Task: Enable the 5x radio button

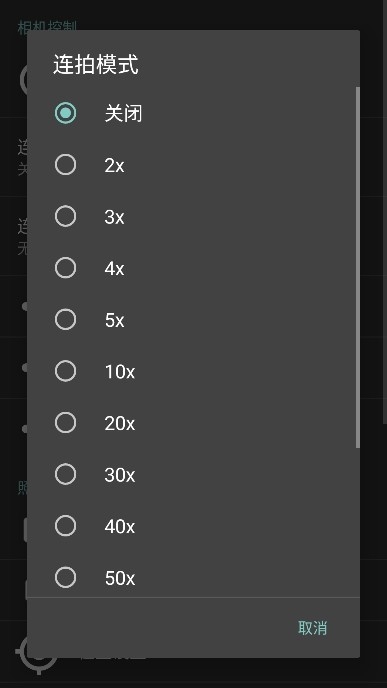Action: 65,319
